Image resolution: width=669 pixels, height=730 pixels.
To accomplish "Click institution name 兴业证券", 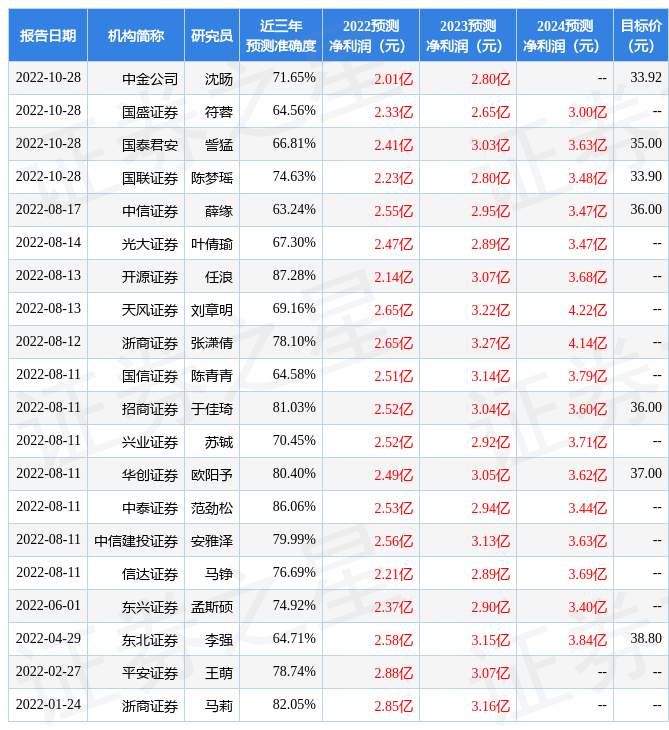I will [150, 442].
